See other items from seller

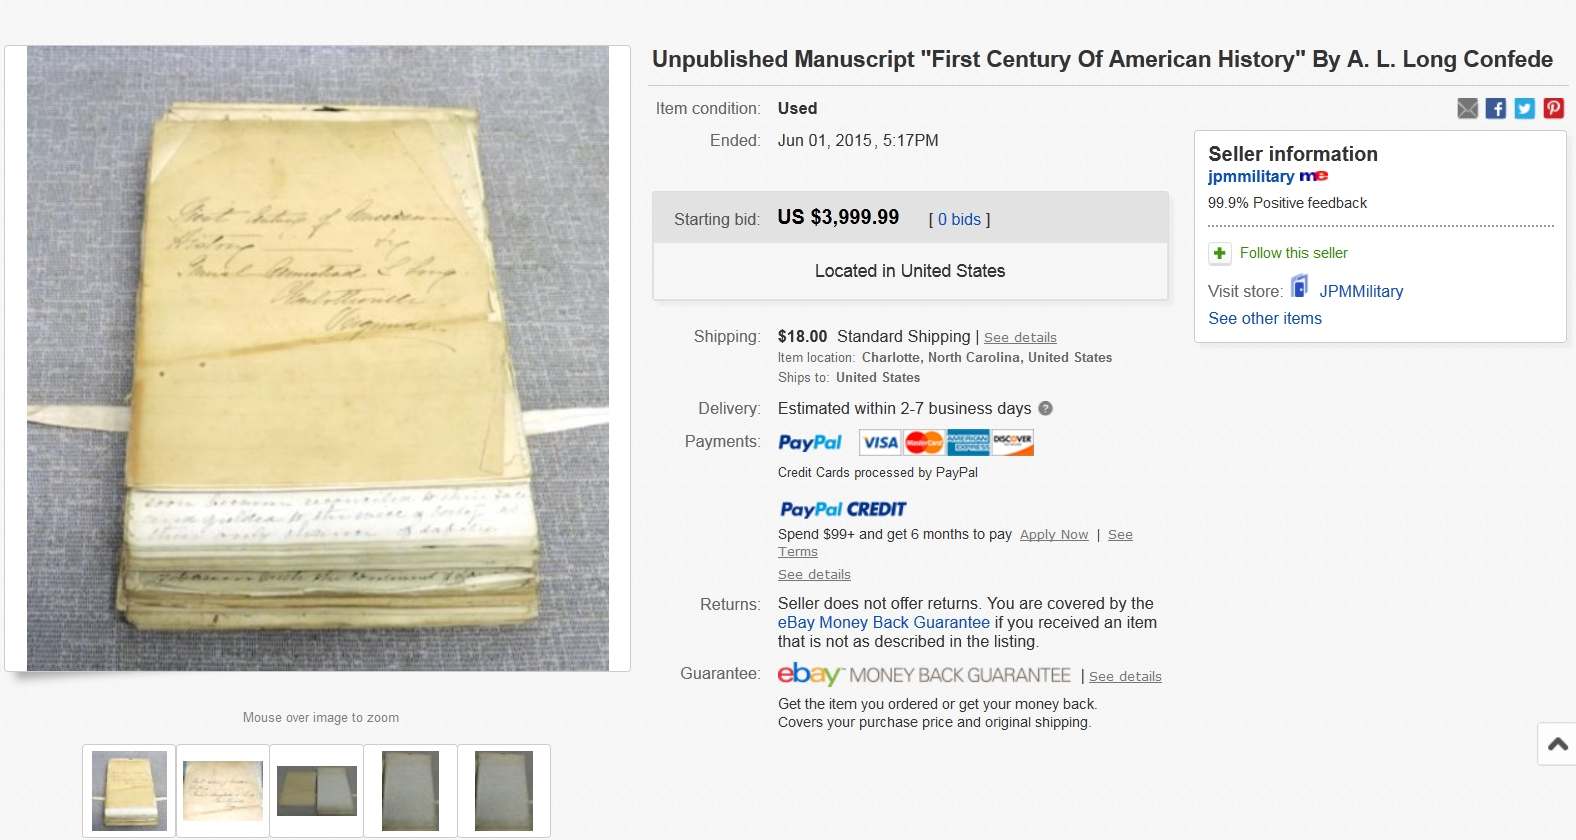pyautogui.click(x=1265, y=318)
